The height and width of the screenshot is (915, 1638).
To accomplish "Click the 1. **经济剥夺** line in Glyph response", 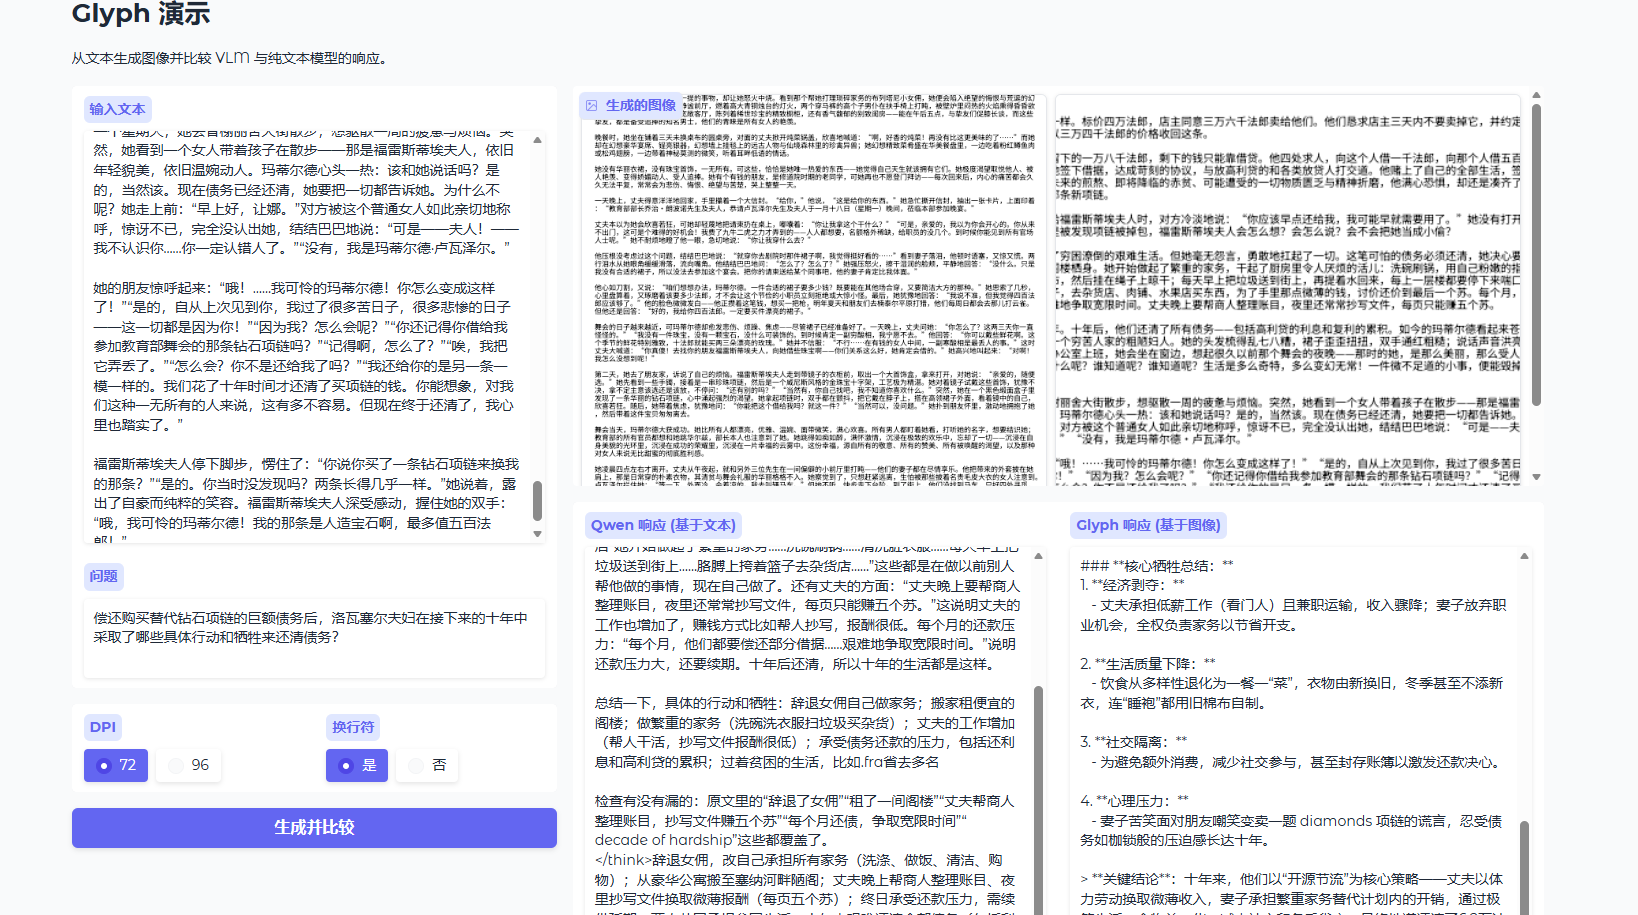I will [1132, 585].
